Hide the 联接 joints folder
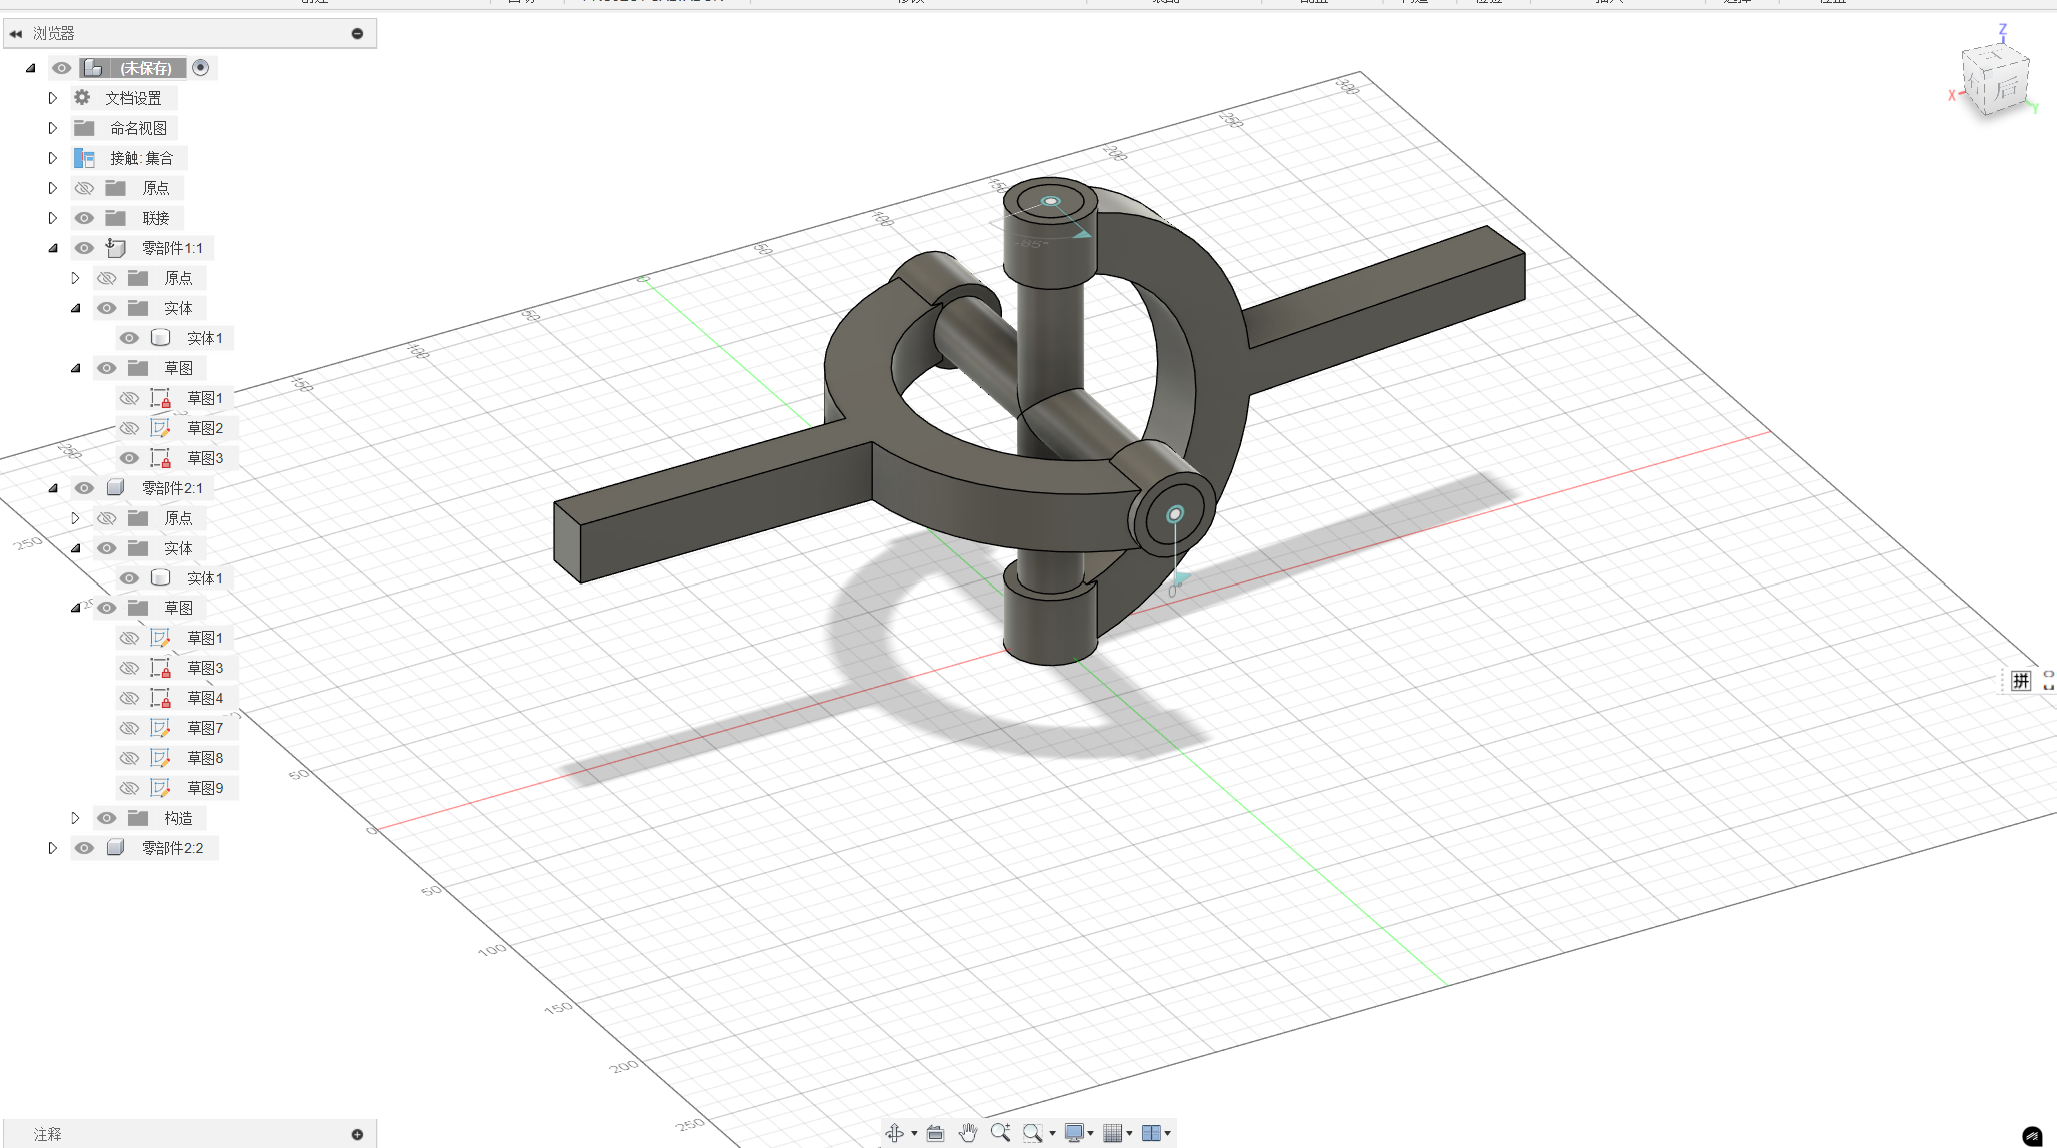This screenshot has height=1148, width=2057. (x=84, y=218)
